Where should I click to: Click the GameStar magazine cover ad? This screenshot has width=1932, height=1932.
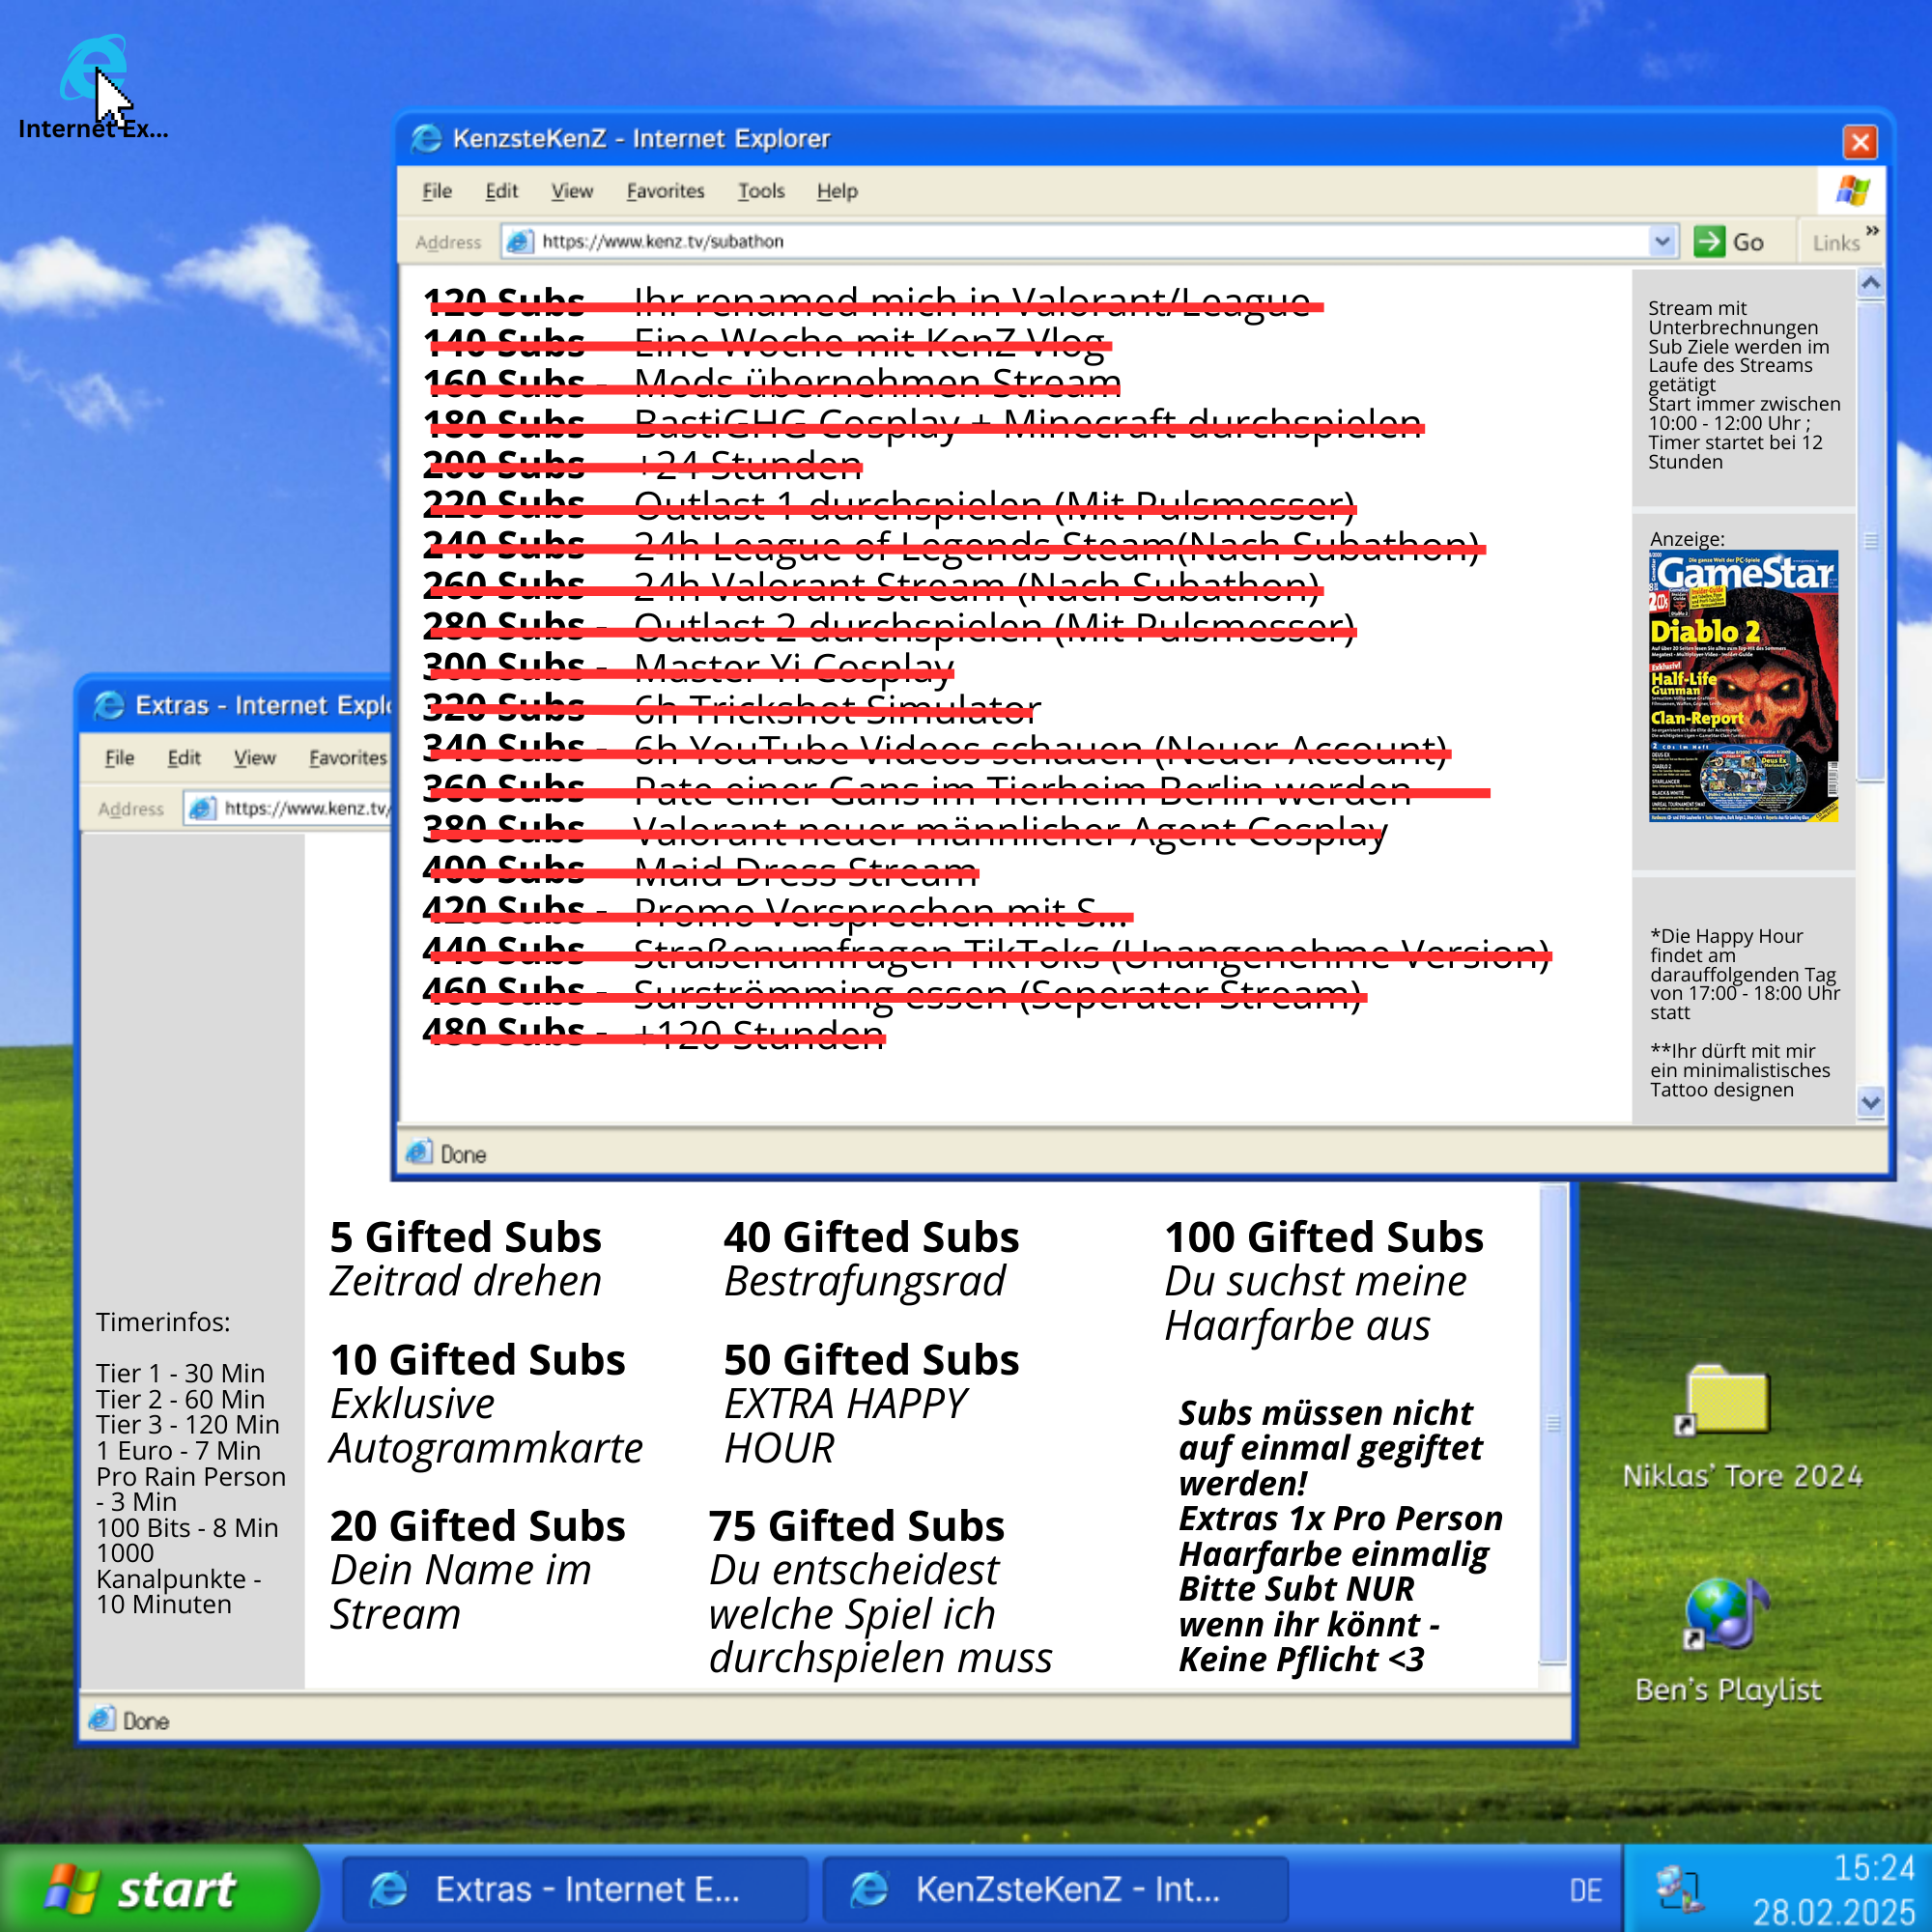point(1743,686)
